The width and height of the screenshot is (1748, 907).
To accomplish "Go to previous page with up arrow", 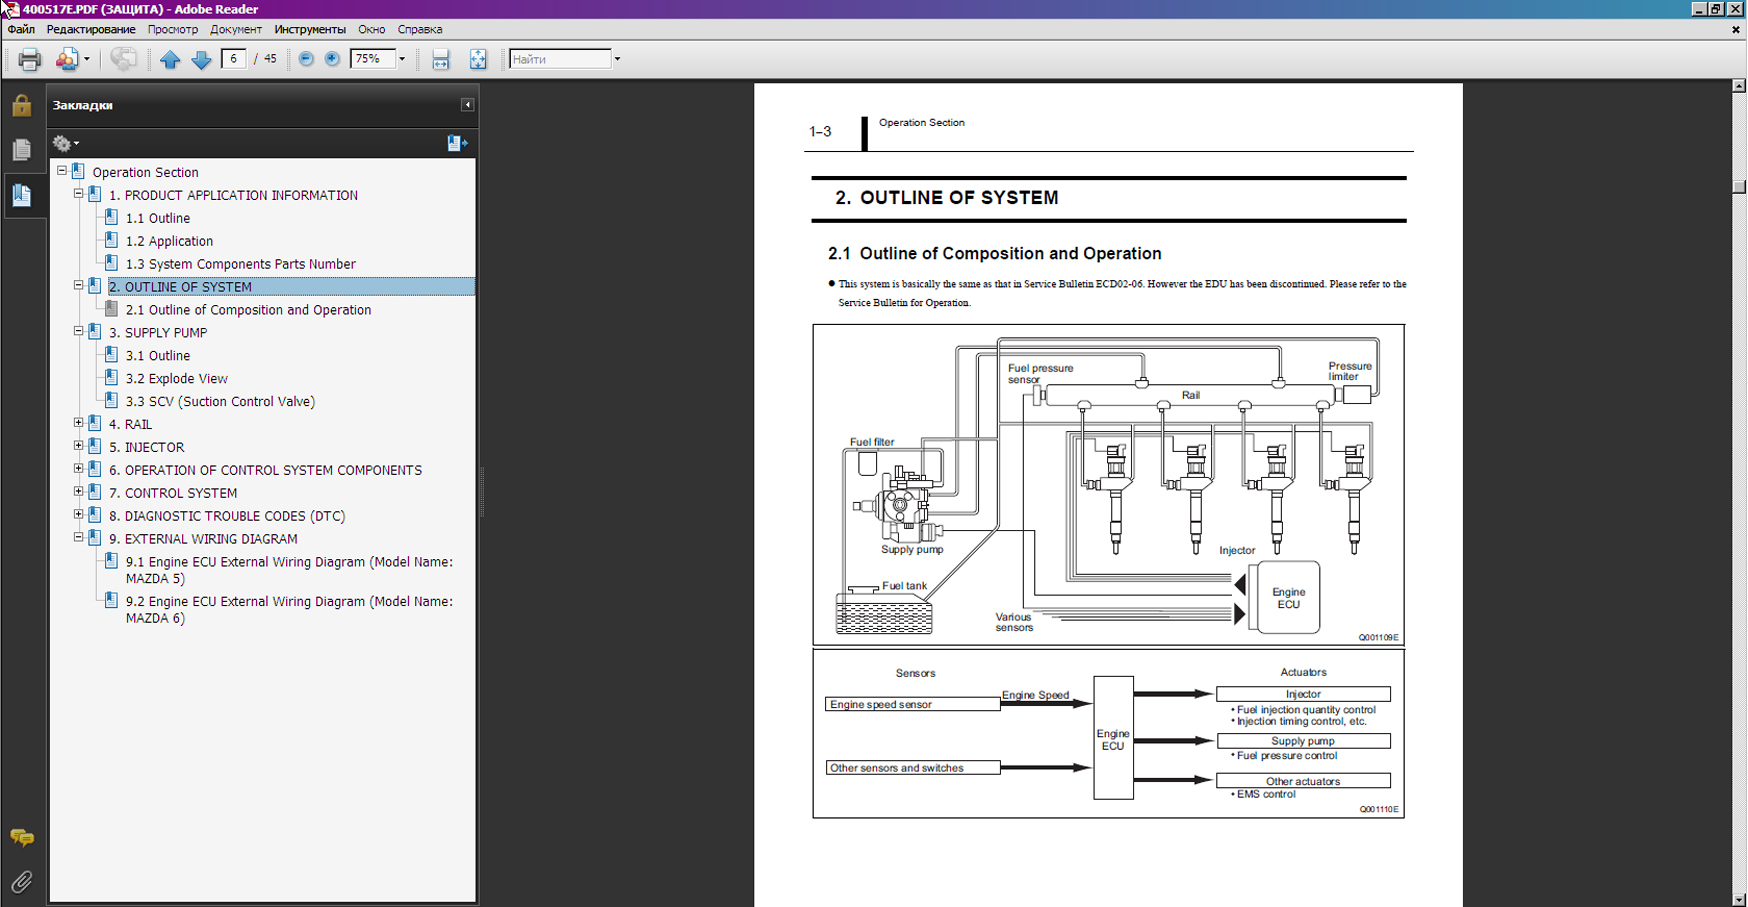I will point(170,60).
